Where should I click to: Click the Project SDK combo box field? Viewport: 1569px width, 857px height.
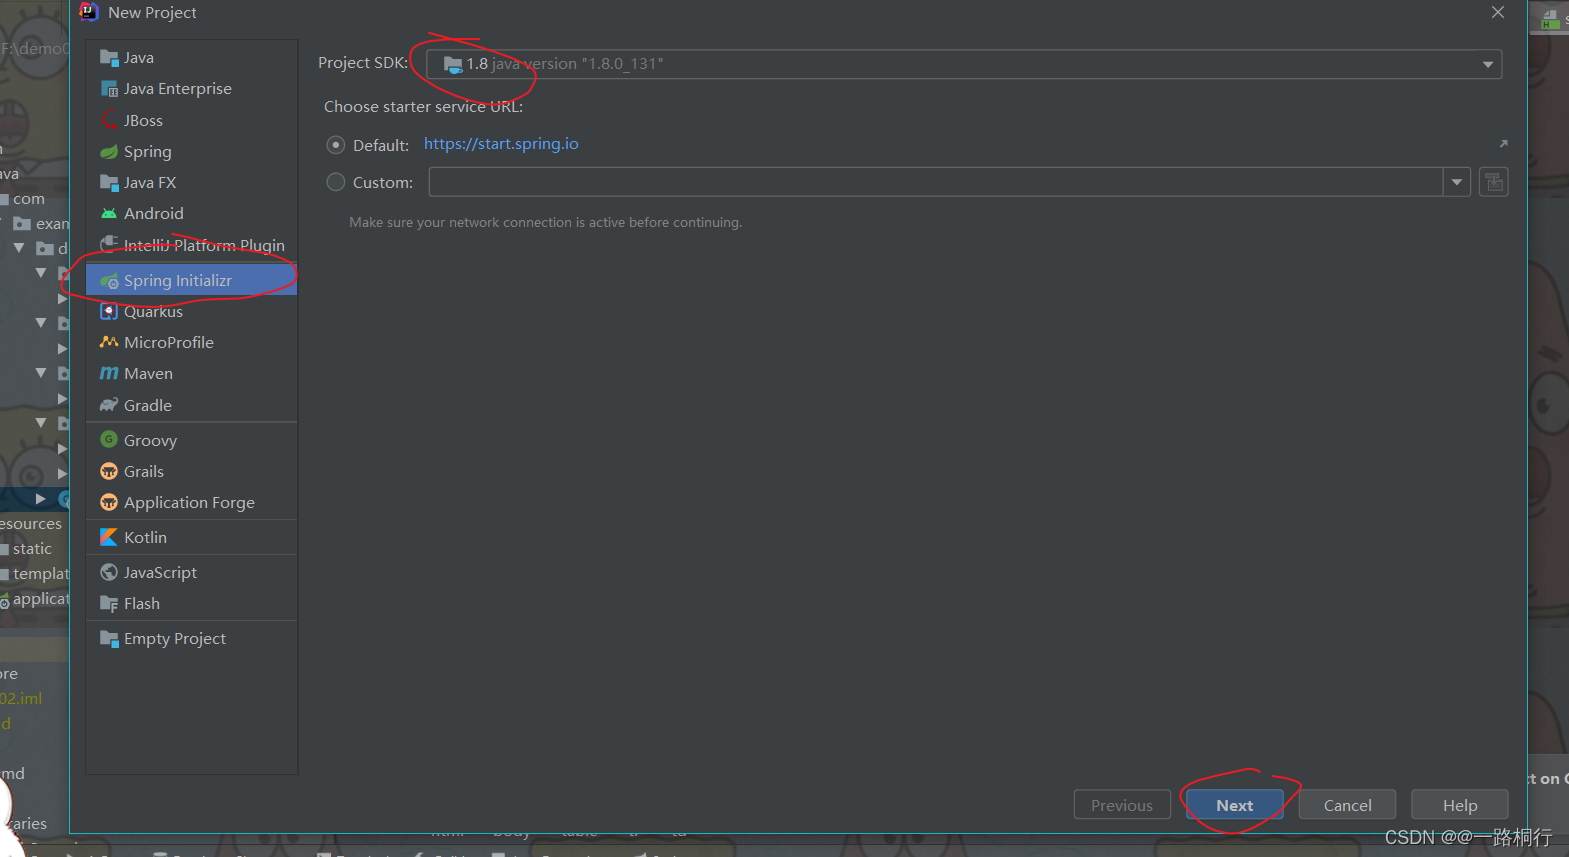coord(964,64)
